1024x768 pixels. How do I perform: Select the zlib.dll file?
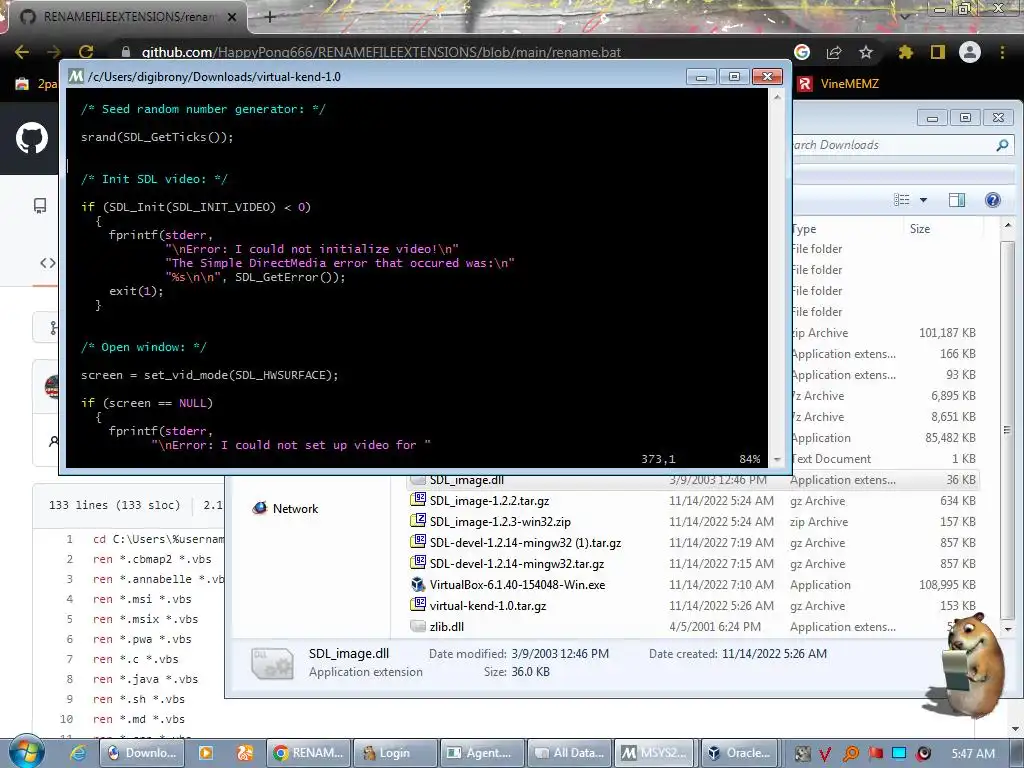point(447,626)
